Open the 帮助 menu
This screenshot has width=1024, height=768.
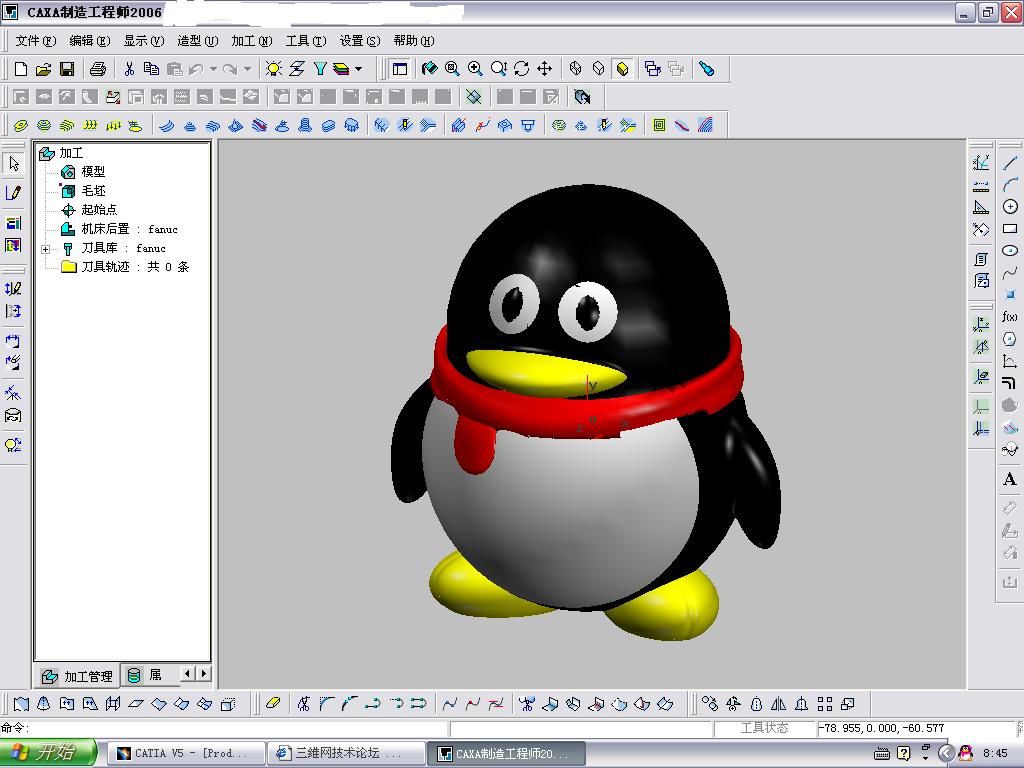(413, 40)
